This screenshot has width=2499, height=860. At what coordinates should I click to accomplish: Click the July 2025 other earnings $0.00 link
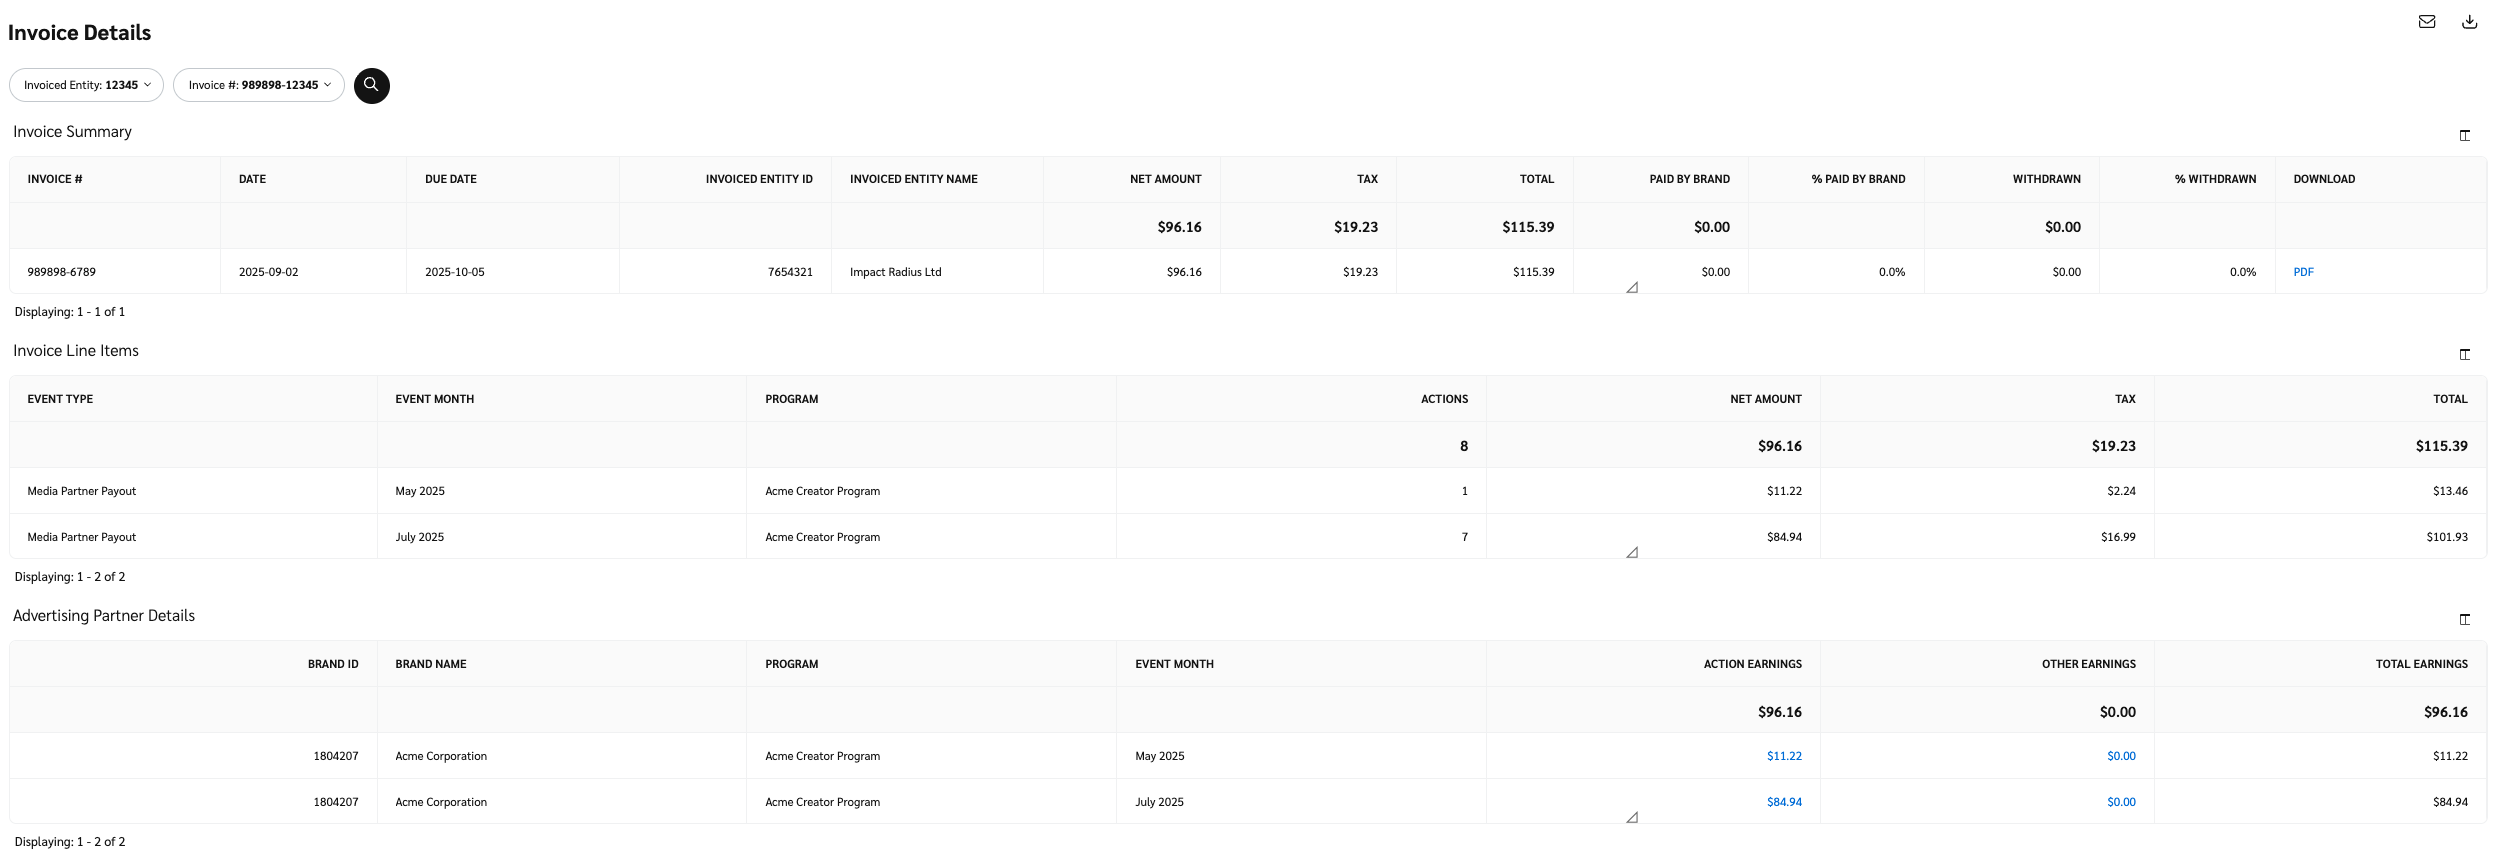(x=2120, y=802)
